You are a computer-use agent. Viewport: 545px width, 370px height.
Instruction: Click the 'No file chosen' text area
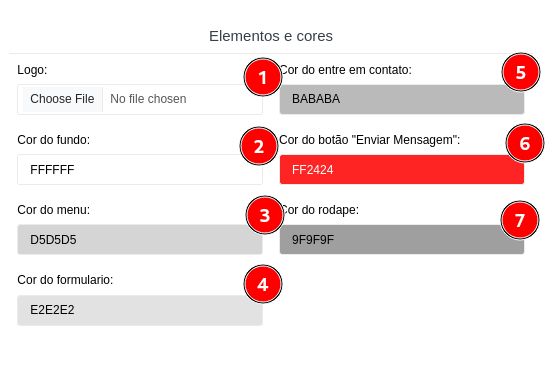tap(148, 99)
